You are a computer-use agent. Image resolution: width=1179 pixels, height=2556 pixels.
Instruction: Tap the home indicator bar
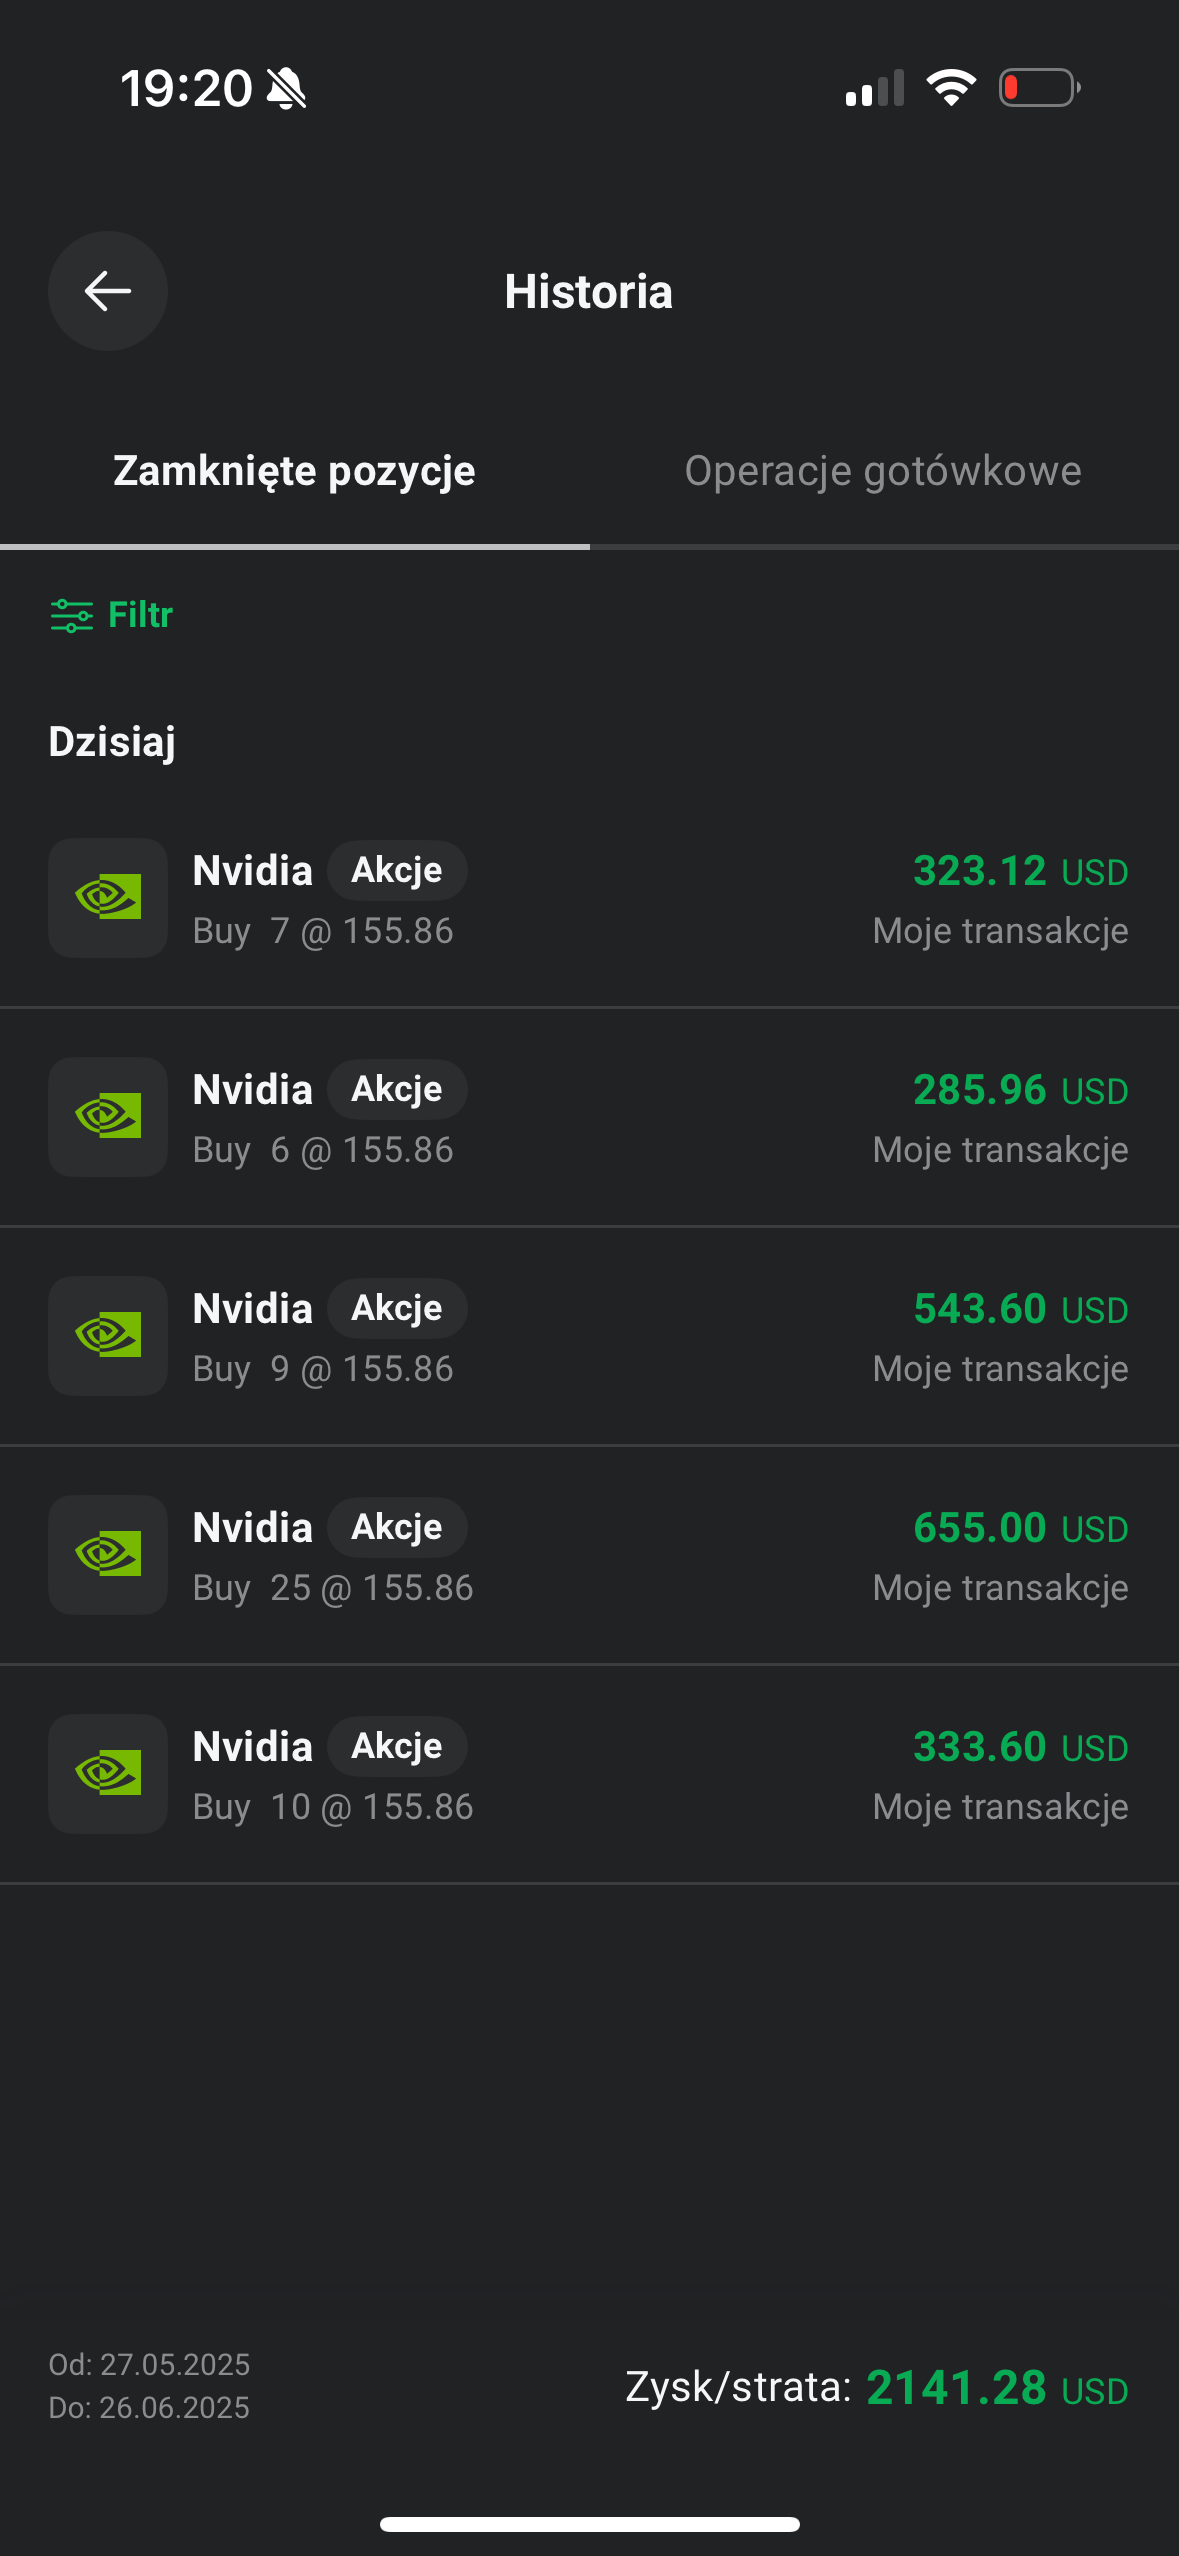(x=589, y=2524)
